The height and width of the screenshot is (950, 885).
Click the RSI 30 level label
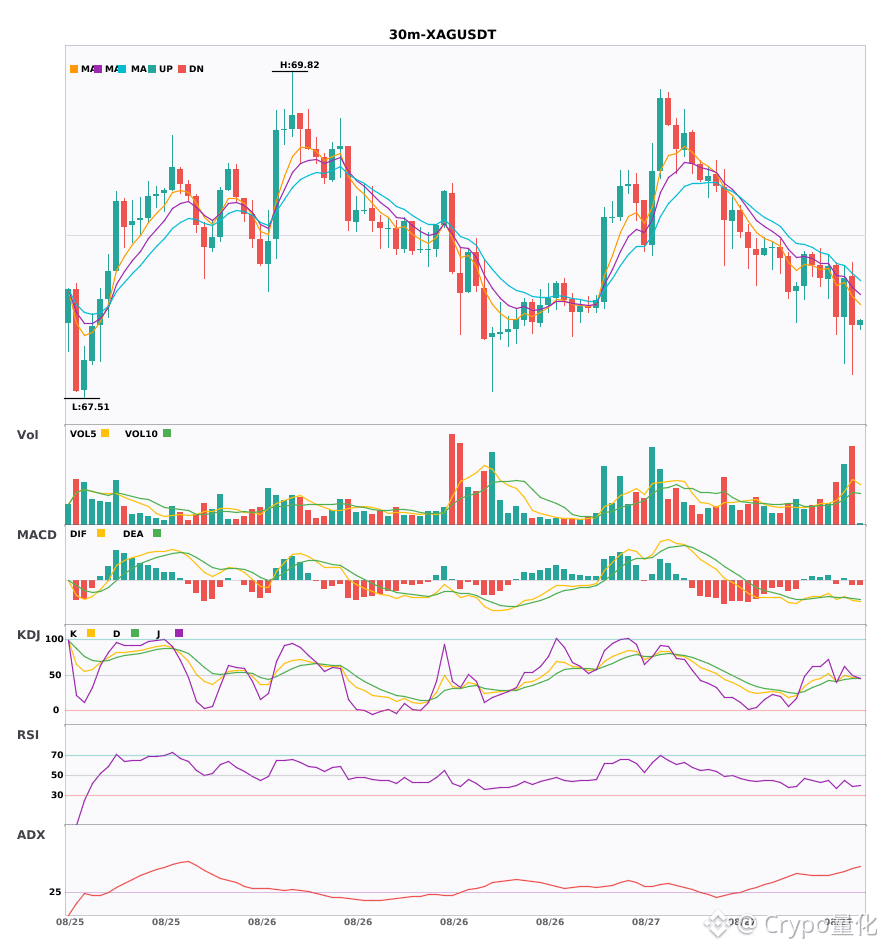57,795
